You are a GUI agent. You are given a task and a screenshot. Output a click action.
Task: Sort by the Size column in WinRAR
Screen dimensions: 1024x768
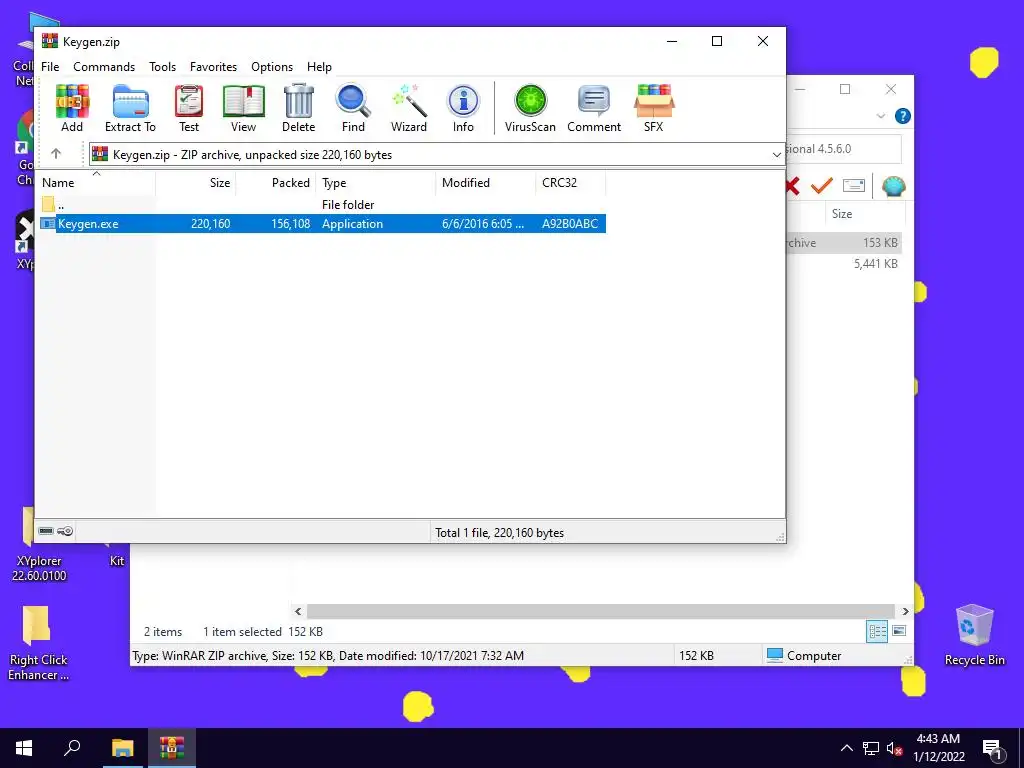point(196,183)
